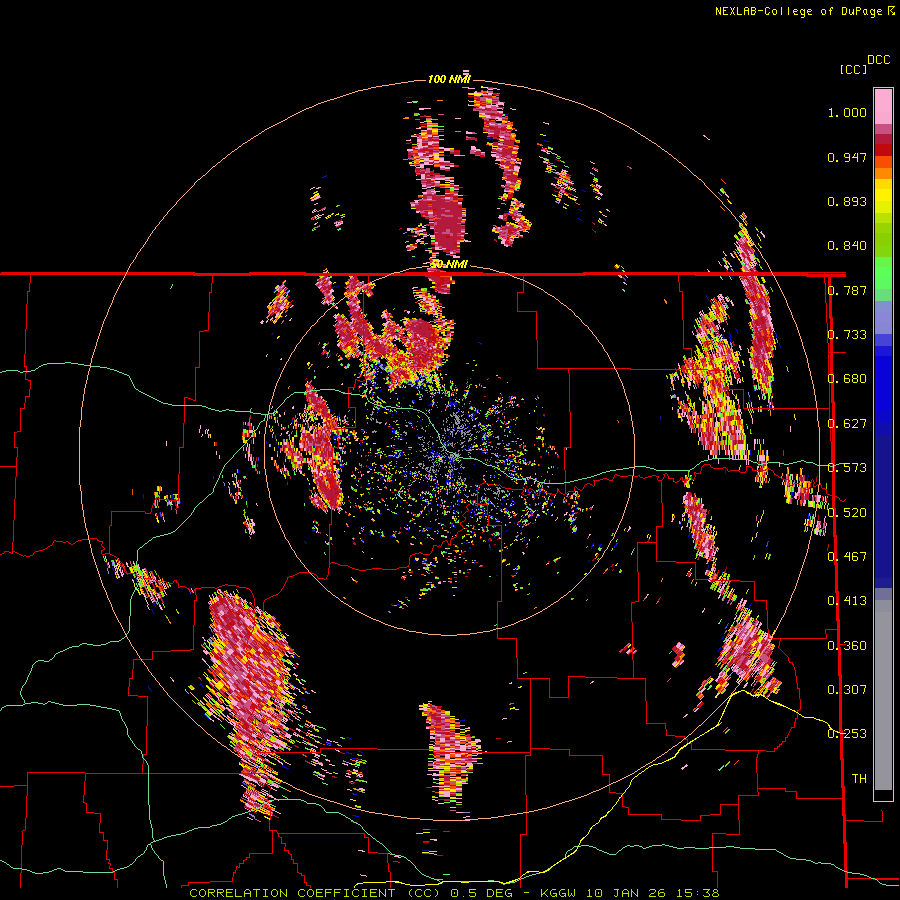Pick the light pink top segment of color bar

tap(883, 107)
